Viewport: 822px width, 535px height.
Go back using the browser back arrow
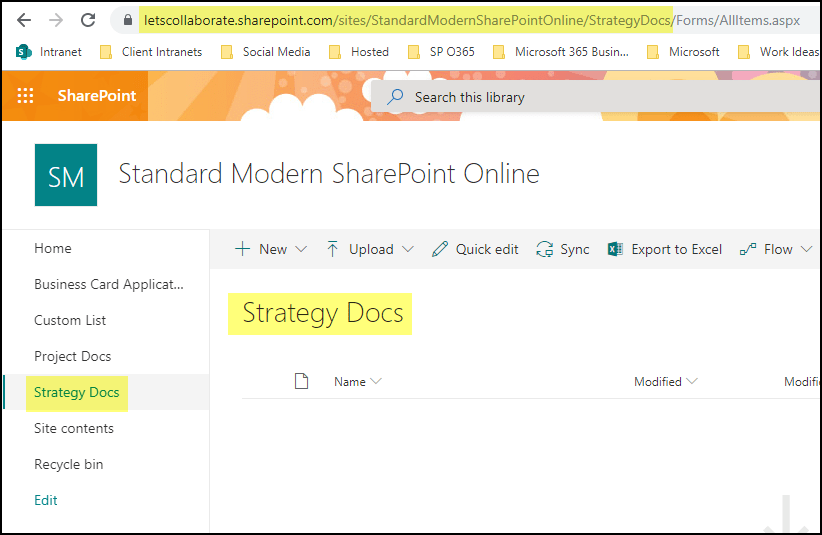coord(24,20)
